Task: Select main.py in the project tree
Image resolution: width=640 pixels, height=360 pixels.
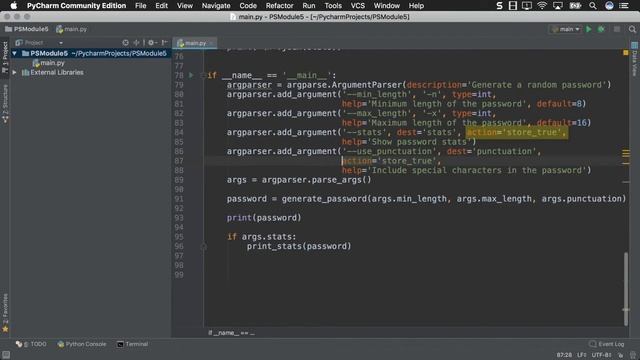Action: tap(49, 63)
